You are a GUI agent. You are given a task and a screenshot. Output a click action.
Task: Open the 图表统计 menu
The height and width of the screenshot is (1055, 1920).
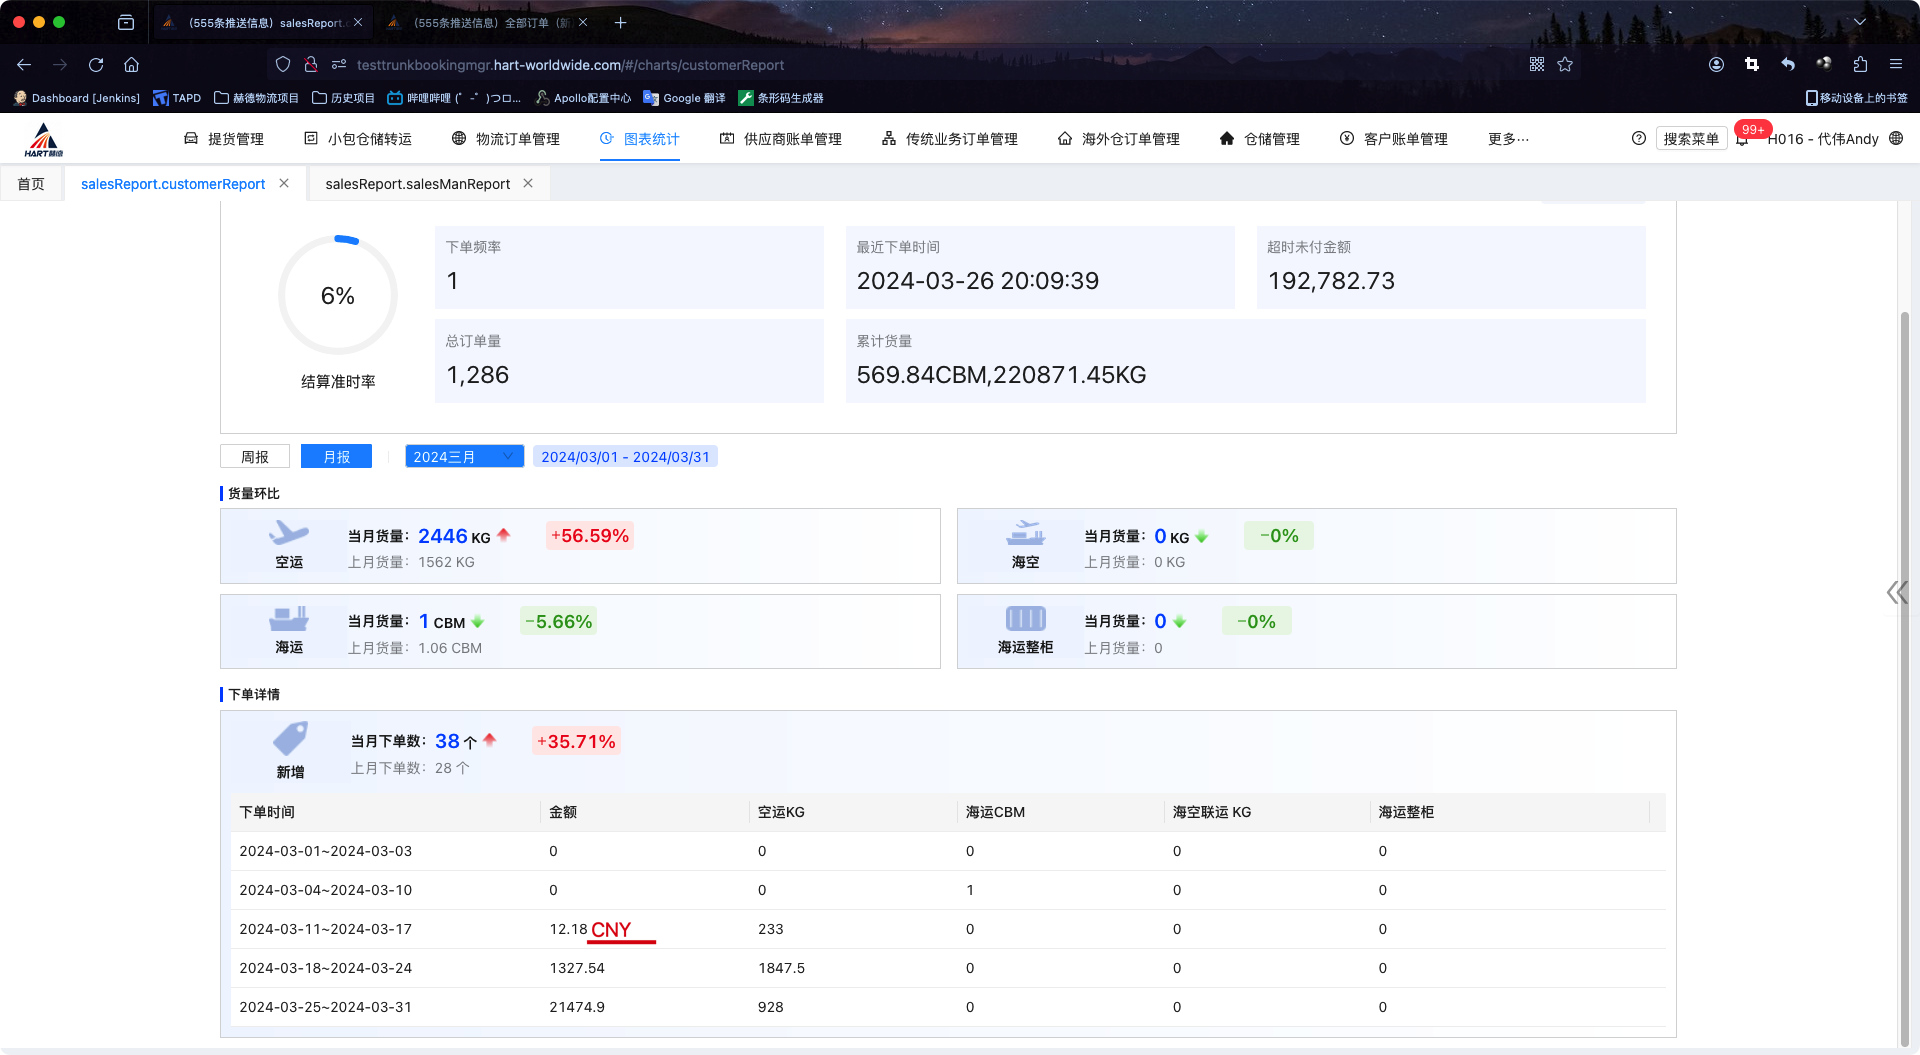[x=640, y=139]
